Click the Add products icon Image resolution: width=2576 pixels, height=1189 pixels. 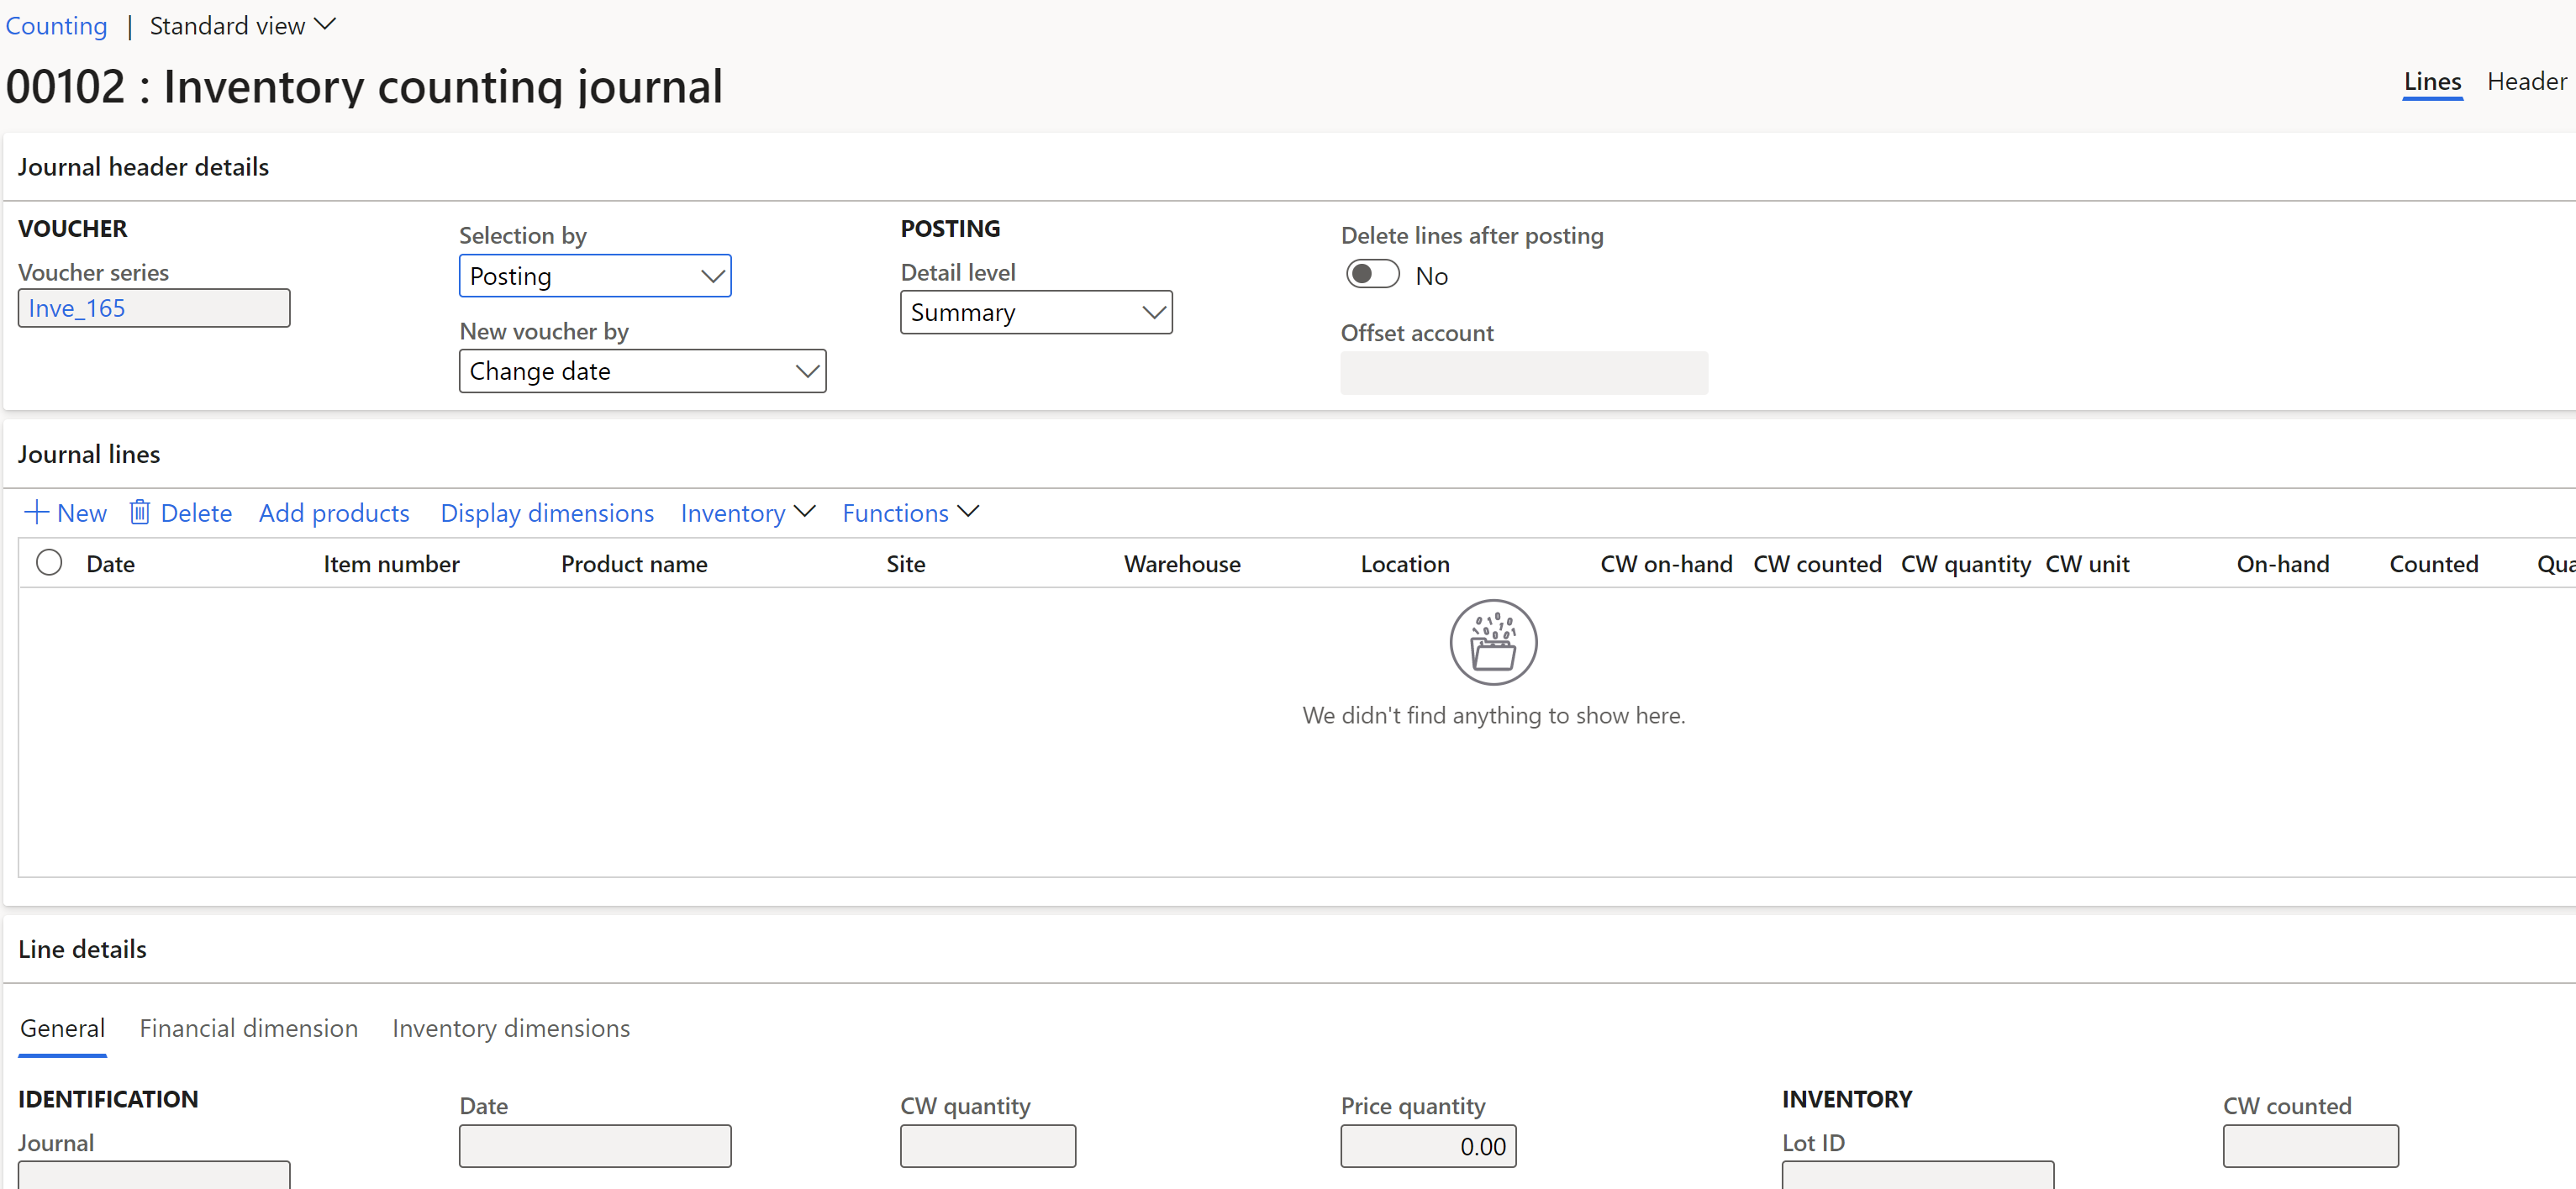tap(332, 513)
